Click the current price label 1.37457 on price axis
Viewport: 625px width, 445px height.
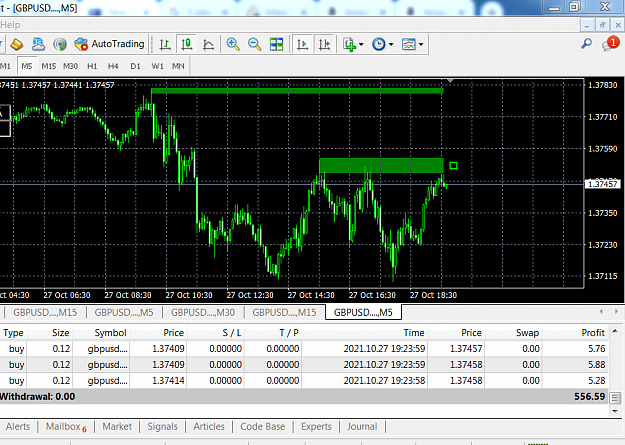(603, 184)
